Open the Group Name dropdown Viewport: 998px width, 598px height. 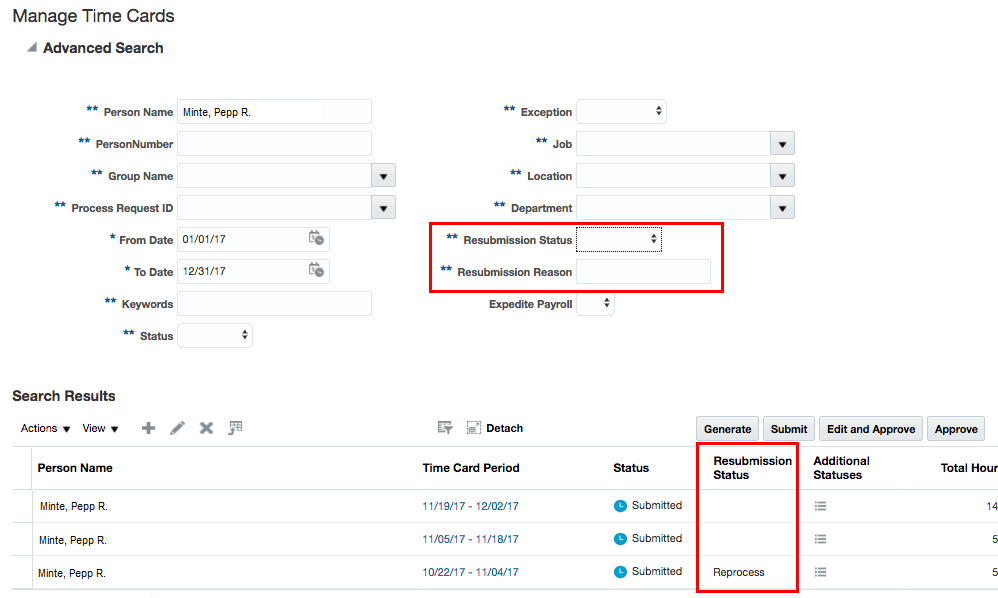[x=383, y=176]
